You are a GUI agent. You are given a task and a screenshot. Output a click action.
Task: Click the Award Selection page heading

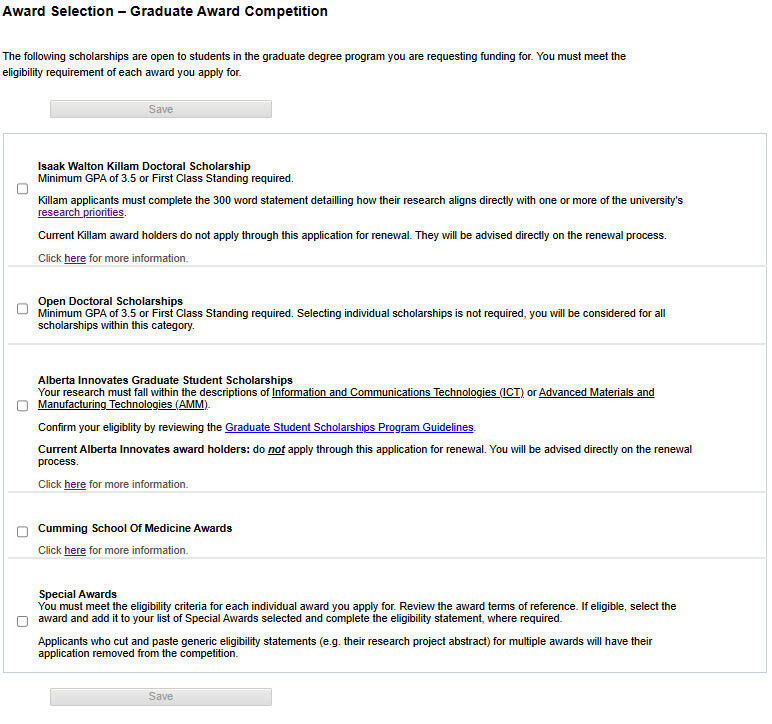pyautogui.click(x=165, y=12)
